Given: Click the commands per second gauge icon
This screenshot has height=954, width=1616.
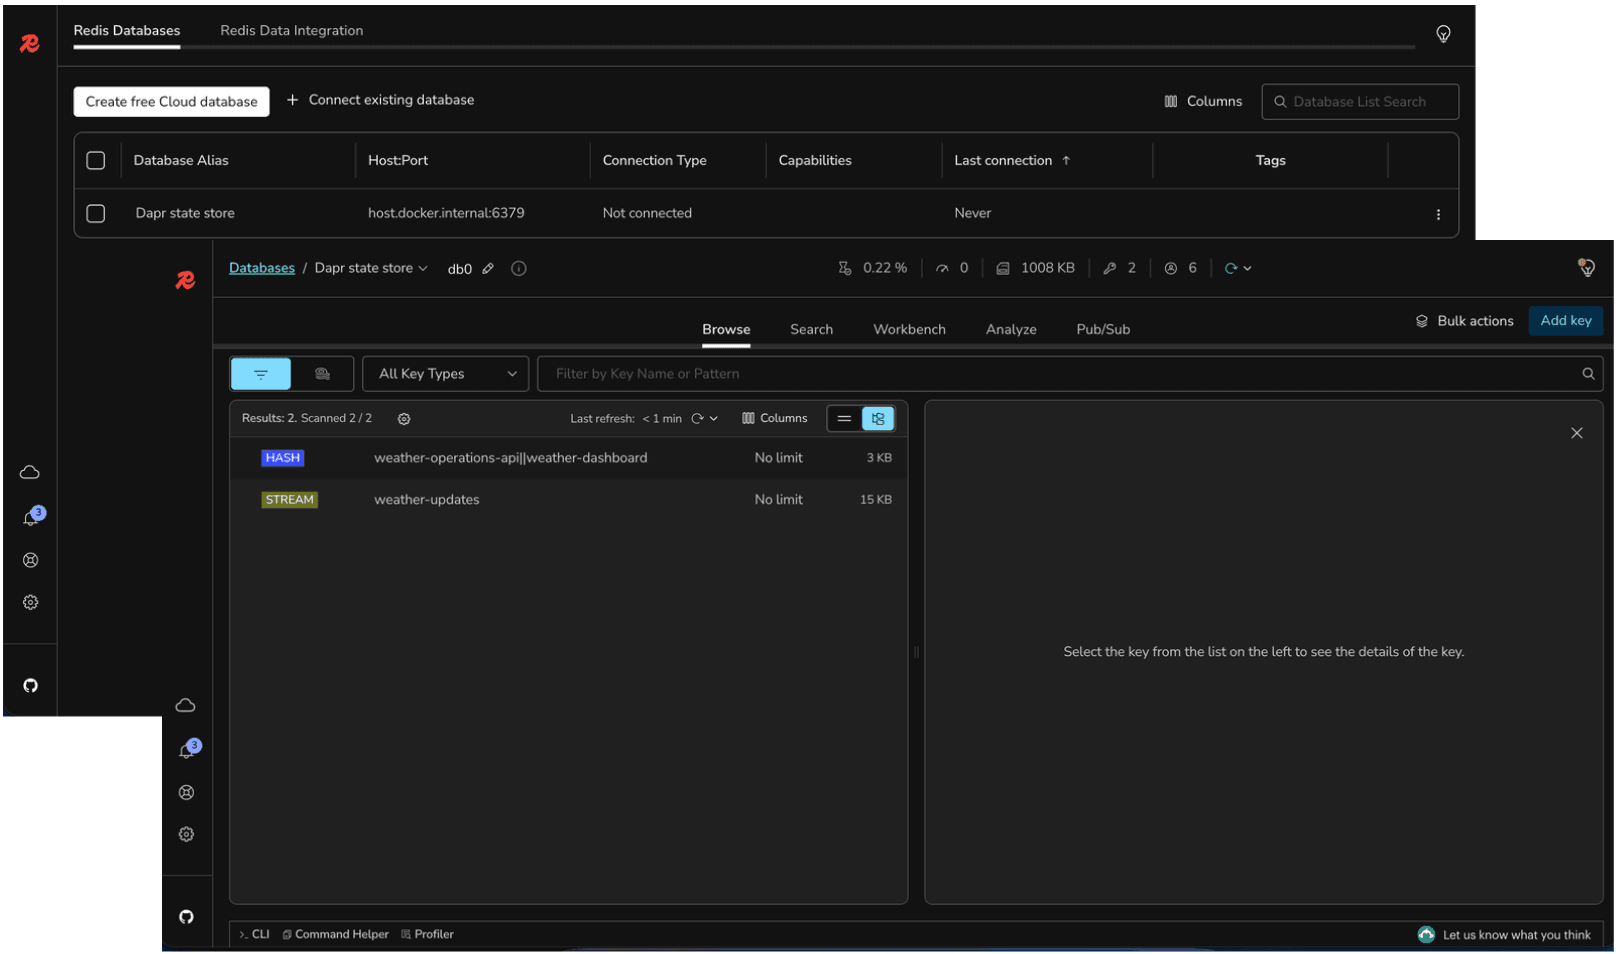Looking at the screenshot, I should click(x=942, y=268).
